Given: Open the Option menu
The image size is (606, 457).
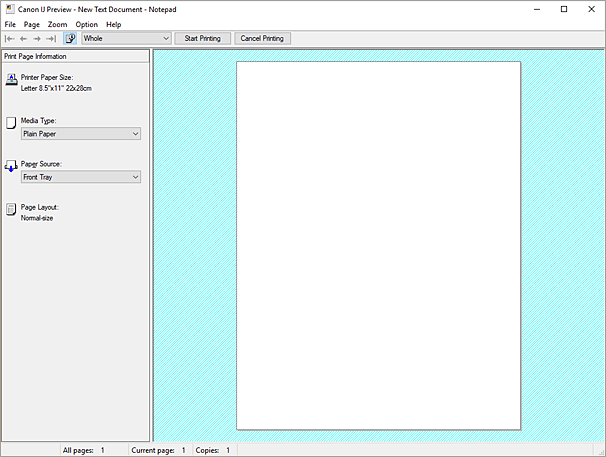Looking at the screenshot, I should (87, 24).
